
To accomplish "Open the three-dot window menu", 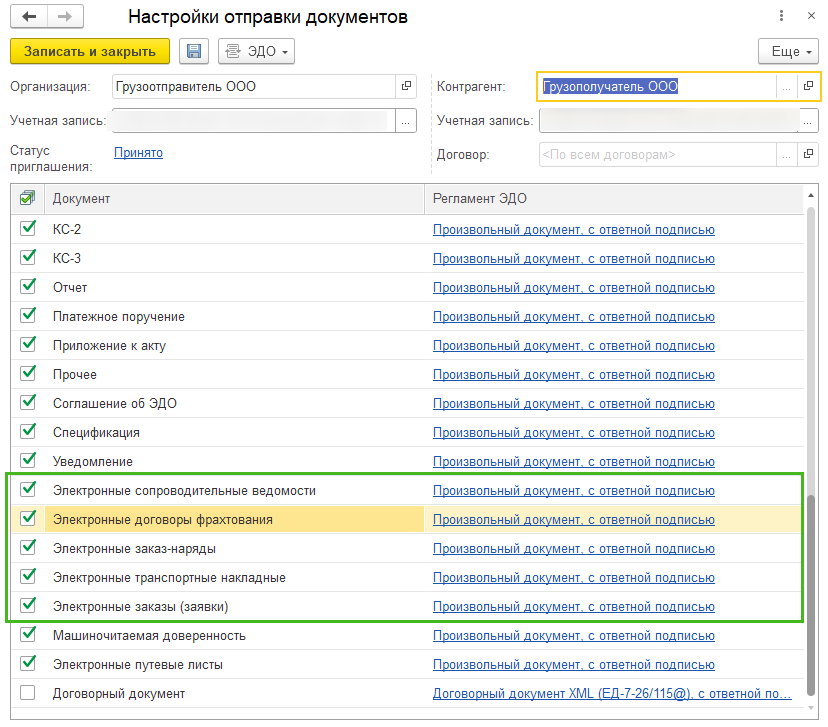I will [x=781, y=16].
